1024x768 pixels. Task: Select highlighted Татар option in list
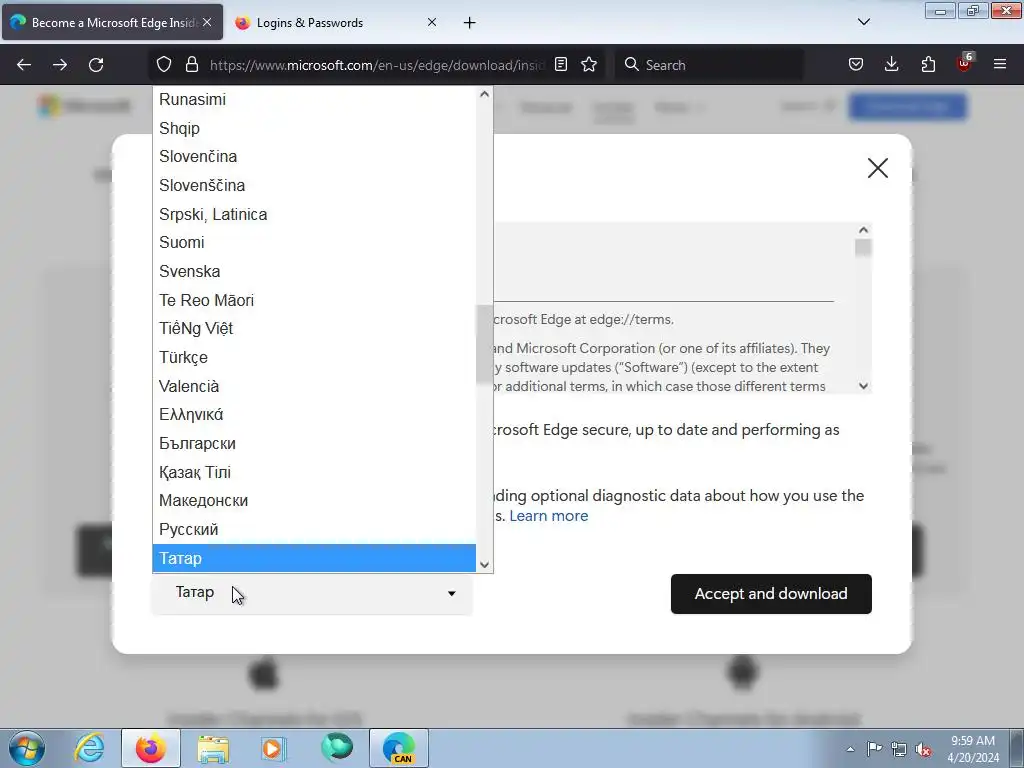click(x=314, y=558)
